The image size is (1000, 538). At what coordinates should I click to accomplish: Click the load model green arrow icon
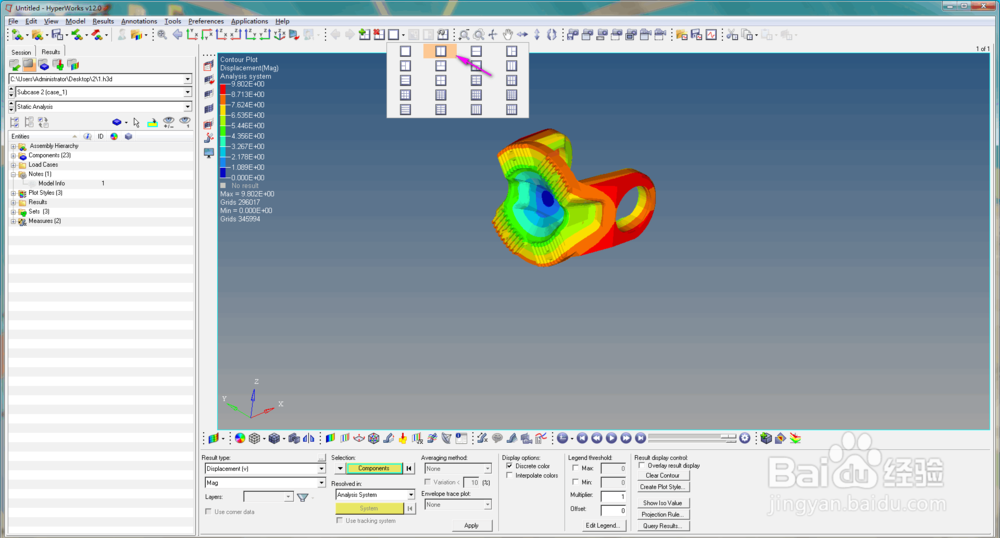pyautogui.click(x=15, y=65)
